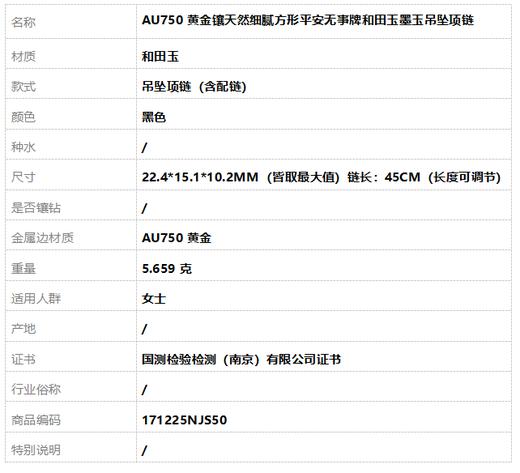Screen dimensions: 520x473
Task: Click the 颜色 label
Action: point(23,117)
